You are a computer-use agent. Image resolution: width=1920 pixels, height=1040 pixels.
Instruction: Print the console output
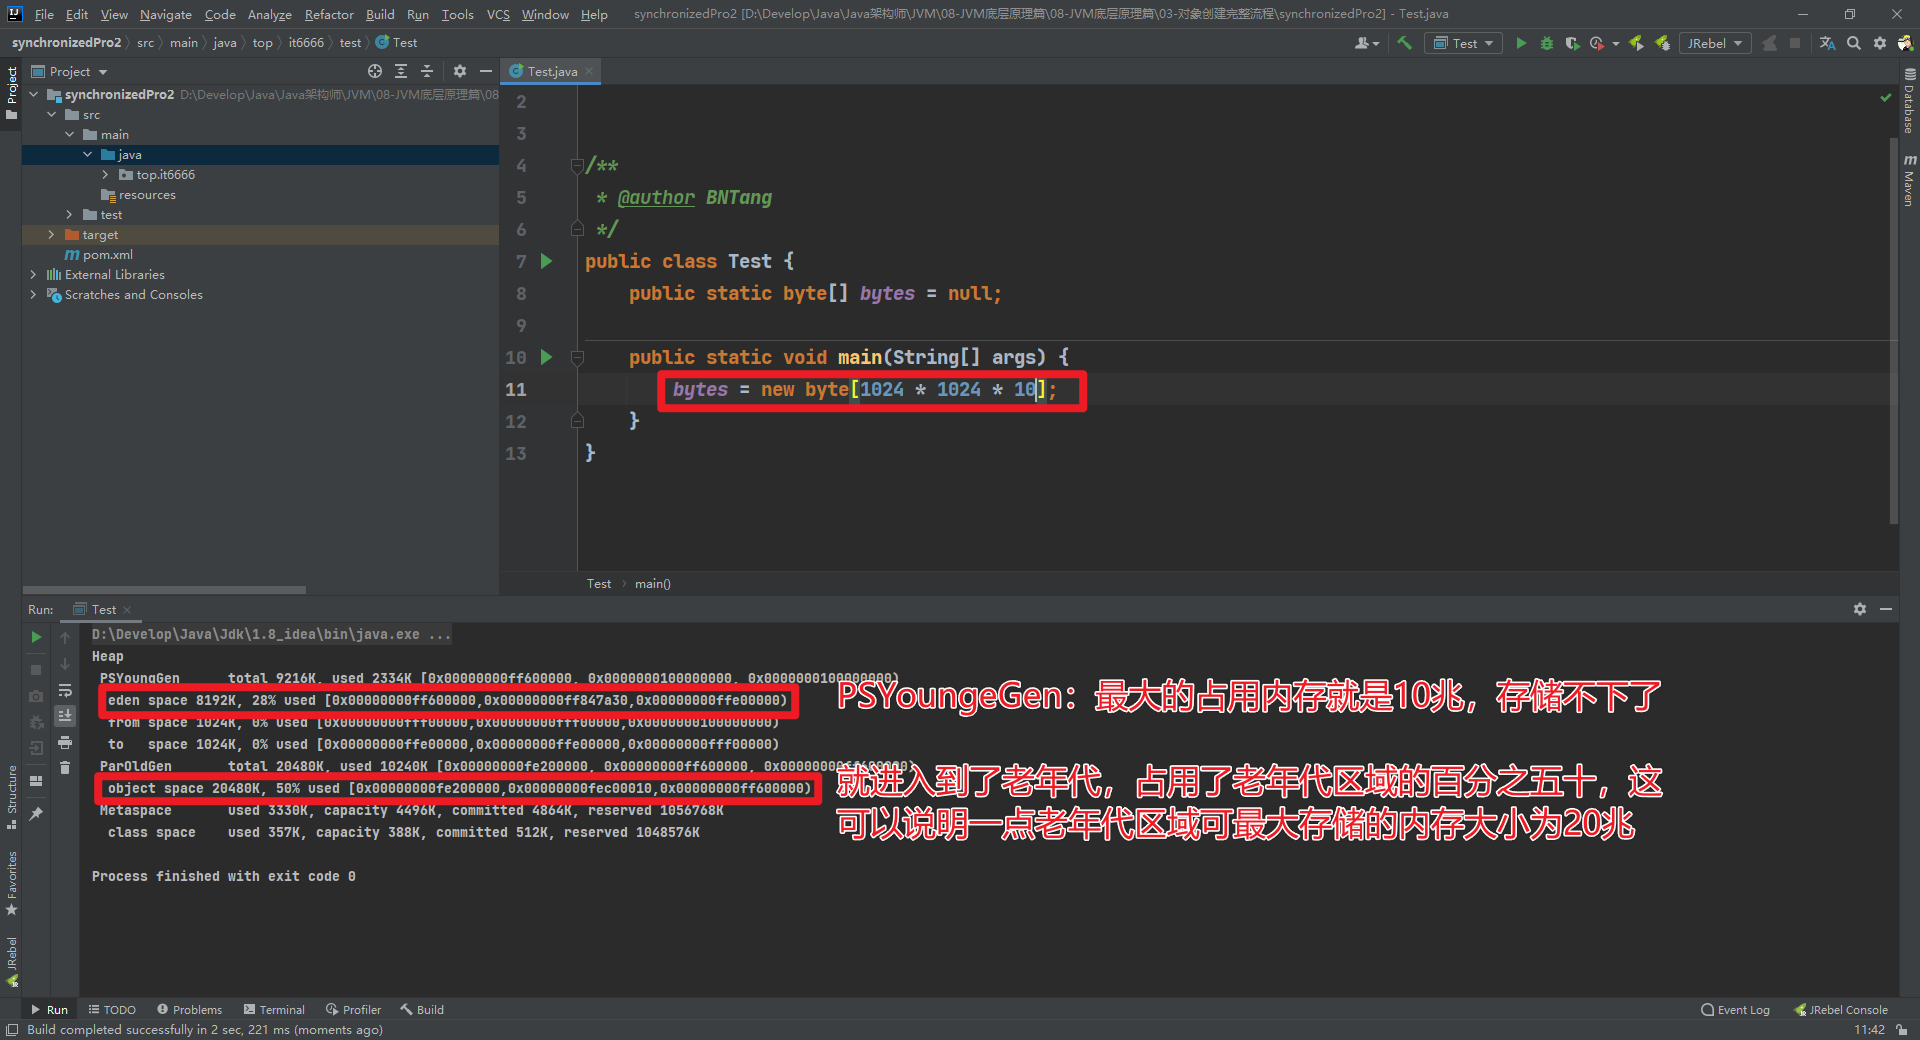pos(65,742)
